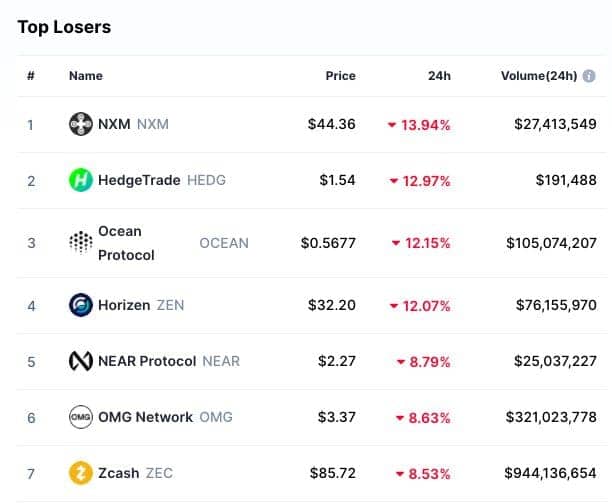This screenshot has width=612, height=504.
Task: Click the green HedgeTrade logo icon
Action: 81,180
